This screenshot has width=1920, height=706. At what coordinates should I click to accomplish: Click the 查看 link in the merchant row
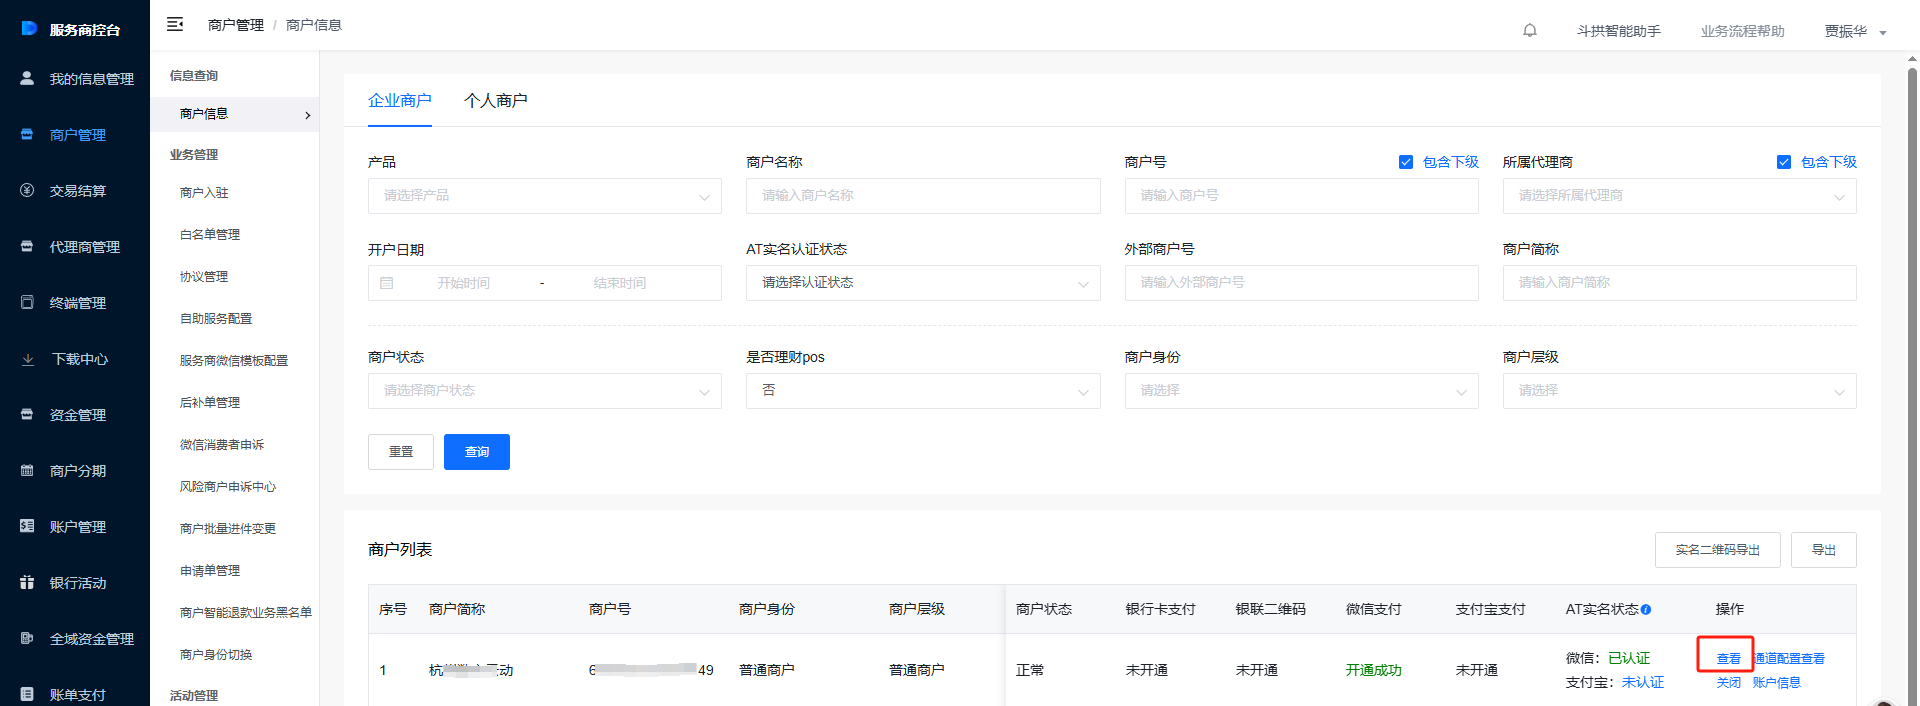tap(1728, 658)
